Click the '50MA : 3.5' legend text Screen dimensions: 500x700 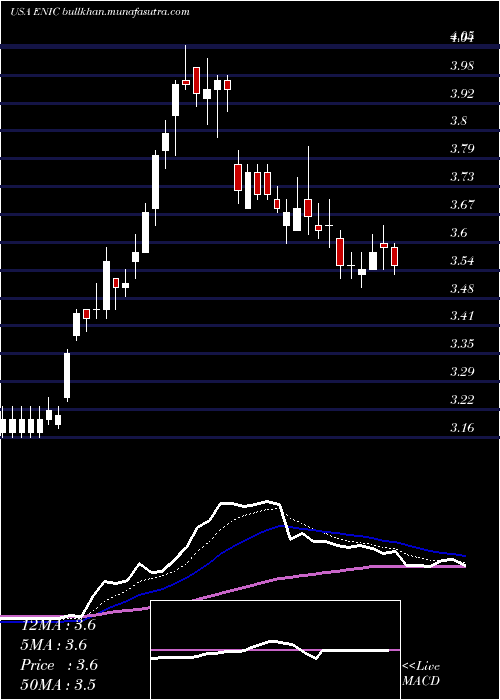(x=58, y=685)
